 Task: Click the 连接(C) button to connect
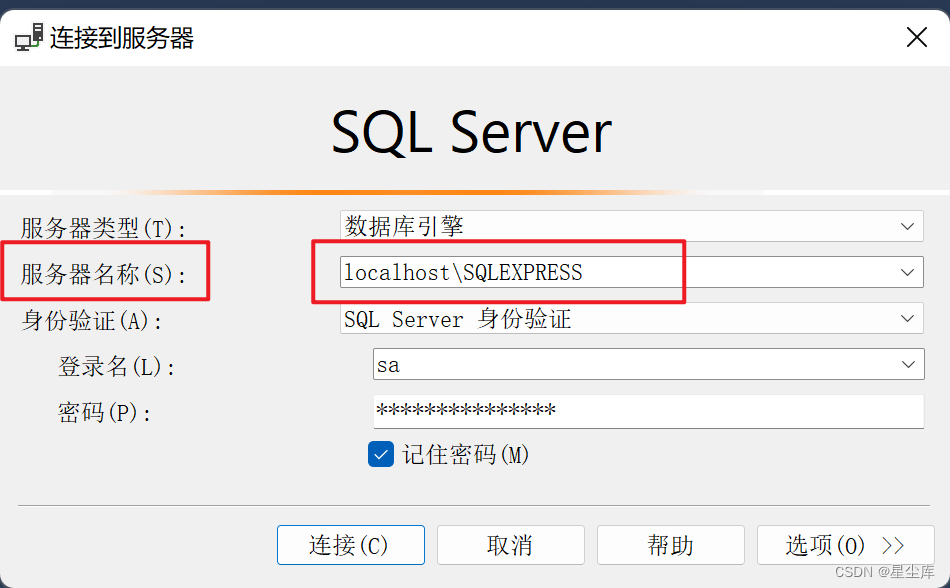[350, 545]
